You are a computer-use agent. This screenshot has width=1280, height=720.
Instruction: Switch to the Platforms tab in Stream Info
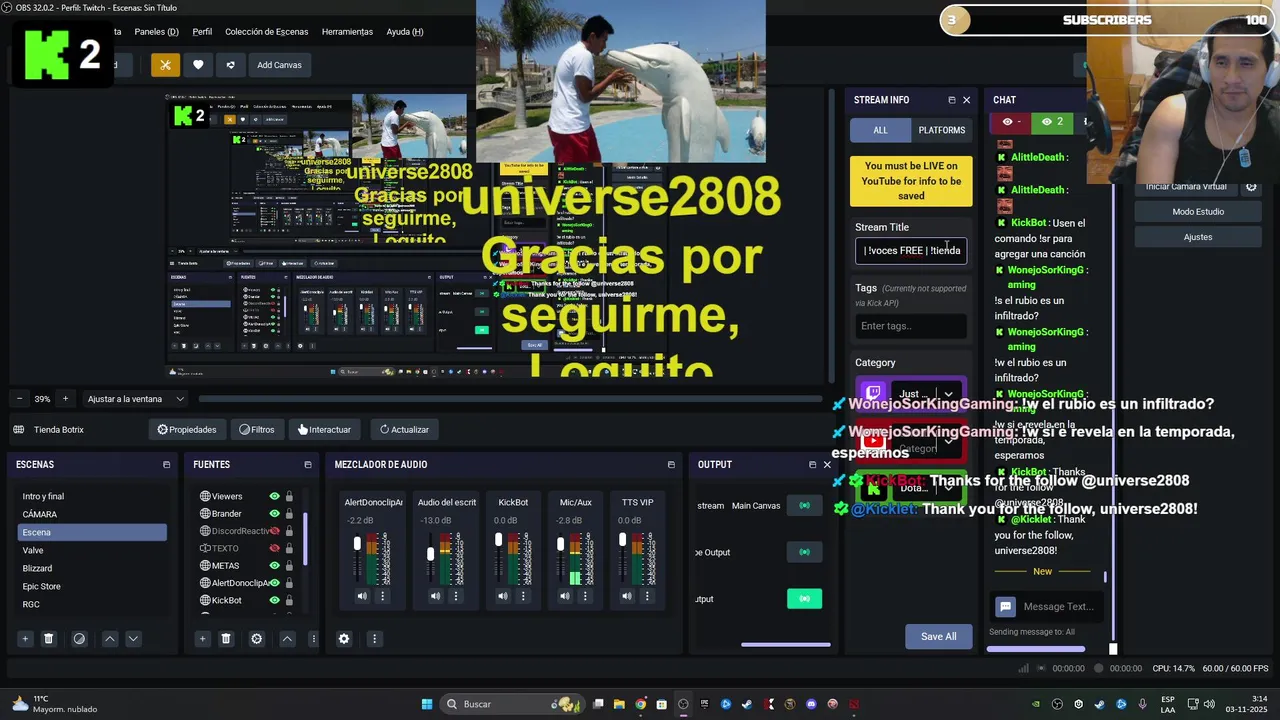click(941, 130)
